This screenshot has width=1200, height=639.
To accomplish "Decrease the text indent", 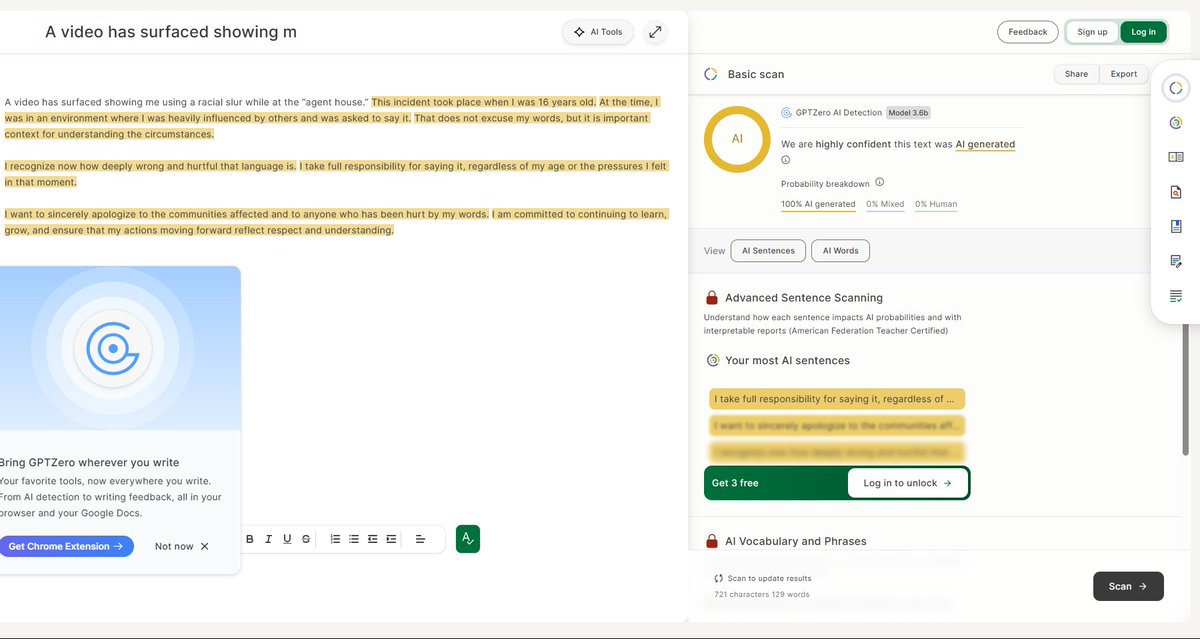I will pyautogui.click(x=373, y=539).
